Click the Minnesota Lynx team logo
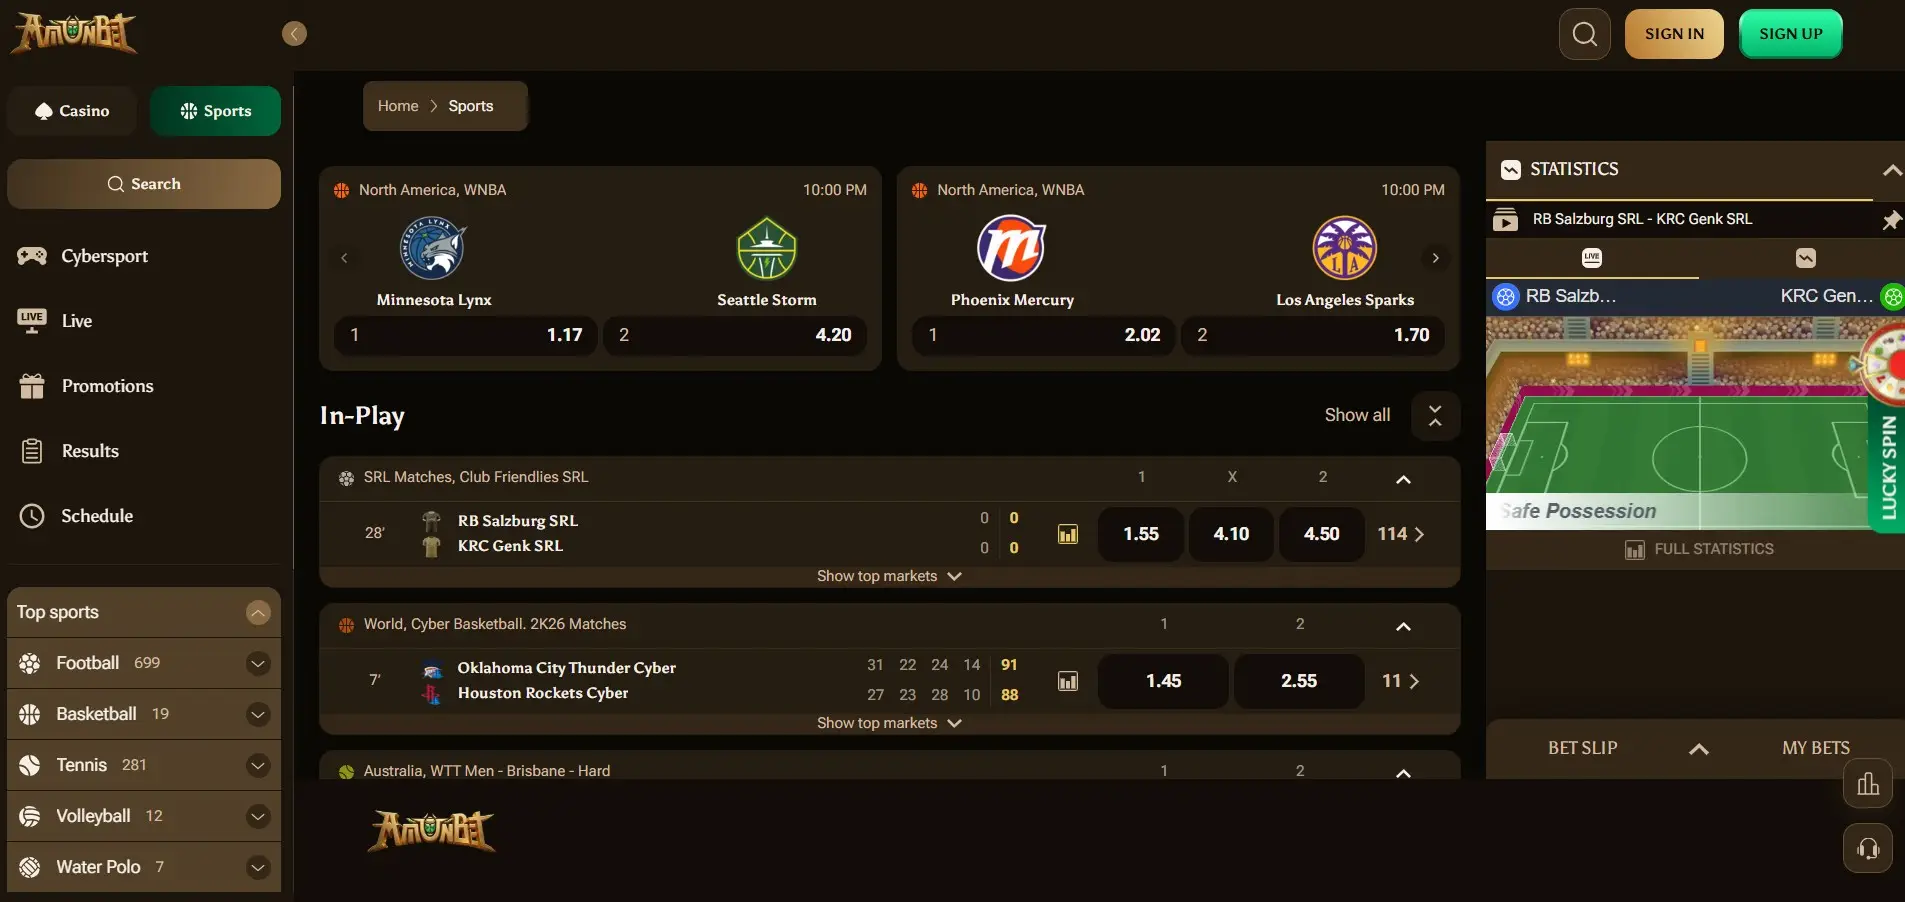 pos(433,248)
